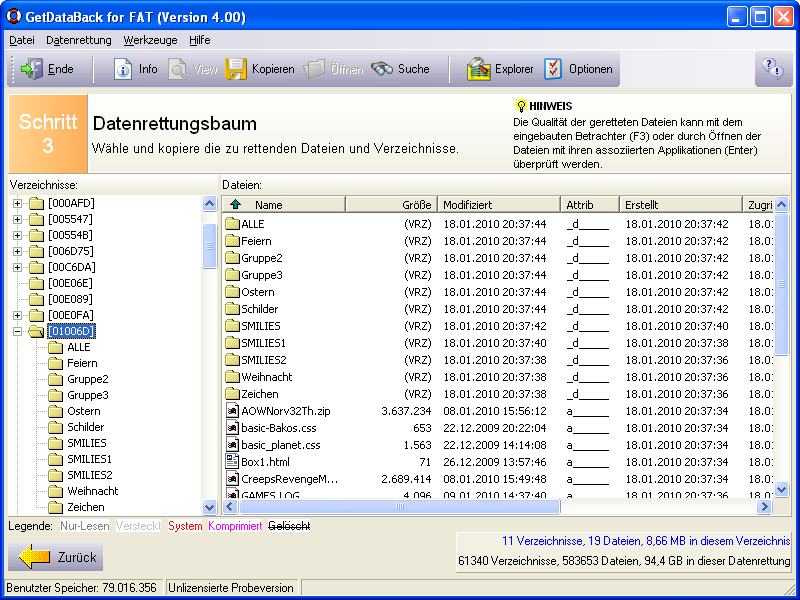Go back with the Zurück button
Viewport: 800px width, 600px height.
[x=56, y=557]
